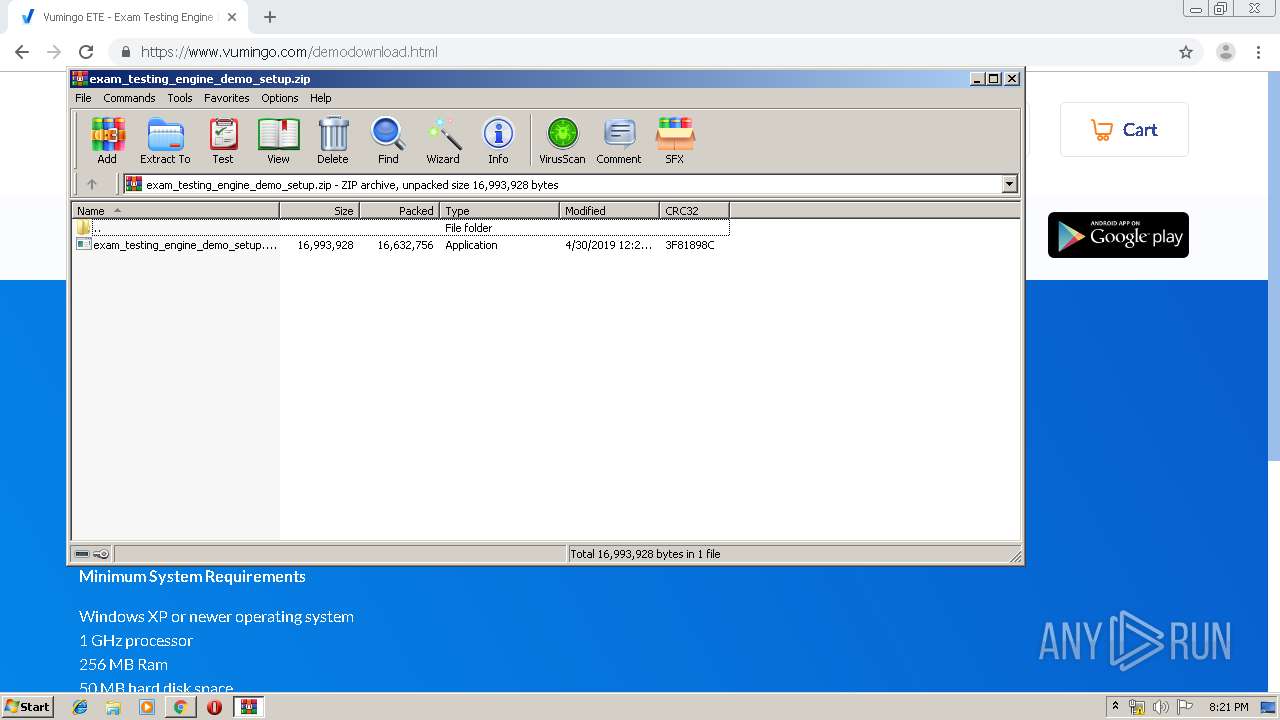Launch the Wizard tool
1280x720 pixels.
click(x=443, y=140)
